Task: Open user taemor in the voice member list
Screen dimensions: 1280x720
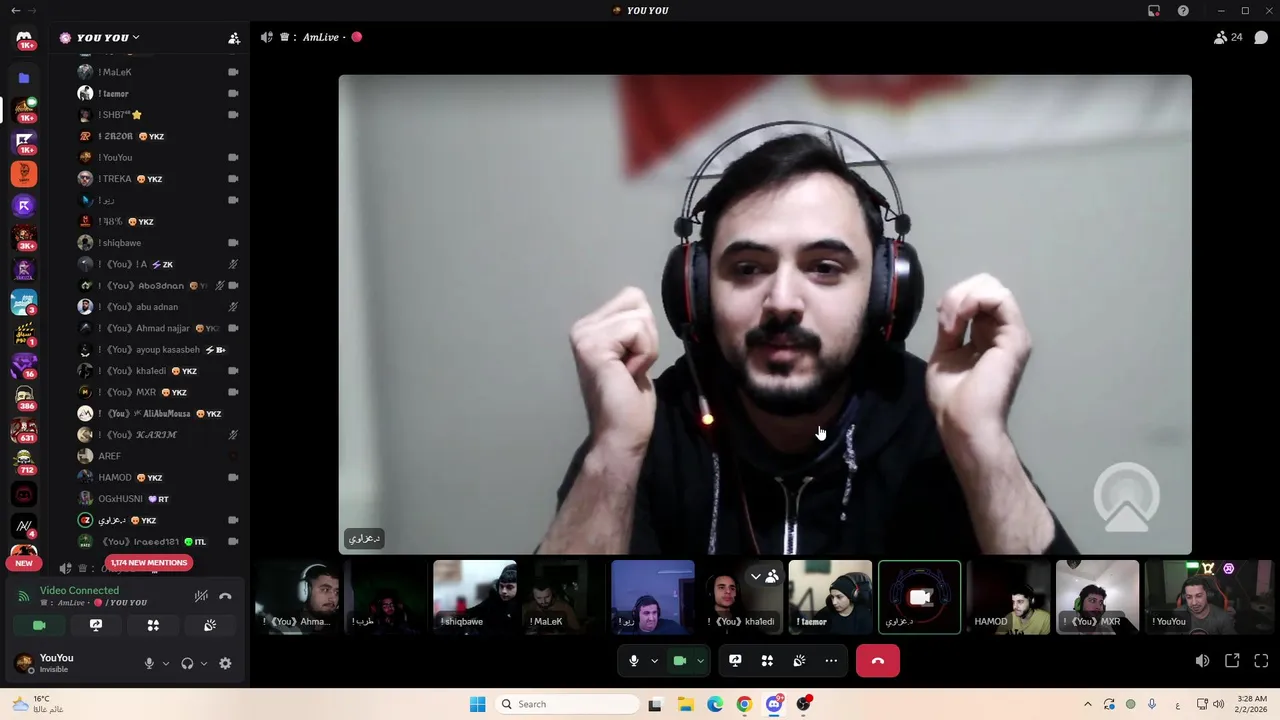Action: pyautogui.click(x=158, y=93)
